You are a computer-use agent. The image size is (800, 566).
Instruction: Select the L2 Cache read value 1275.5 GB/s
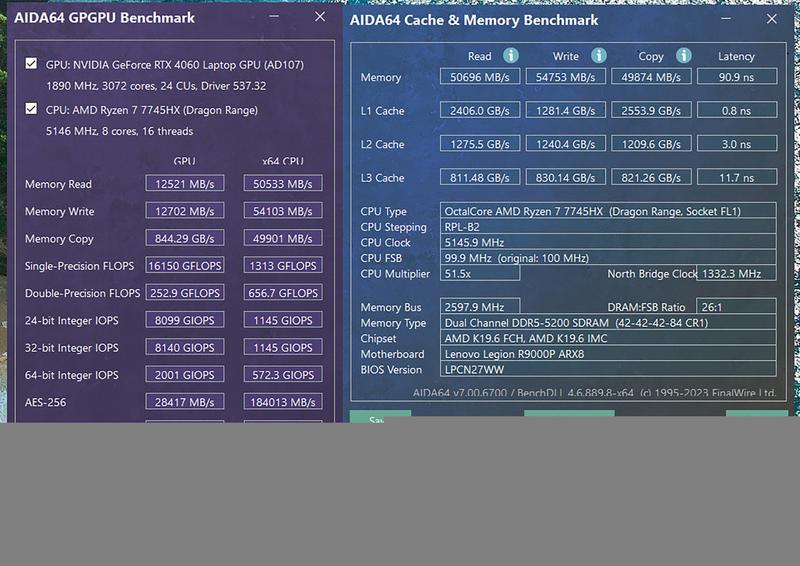pyautogui.click(x=480, y=144)
